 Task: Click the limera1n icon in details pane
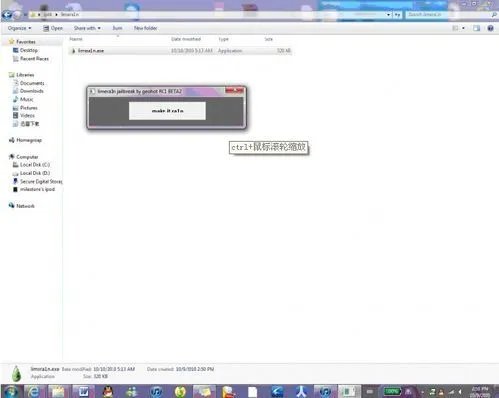coord(17,373)
